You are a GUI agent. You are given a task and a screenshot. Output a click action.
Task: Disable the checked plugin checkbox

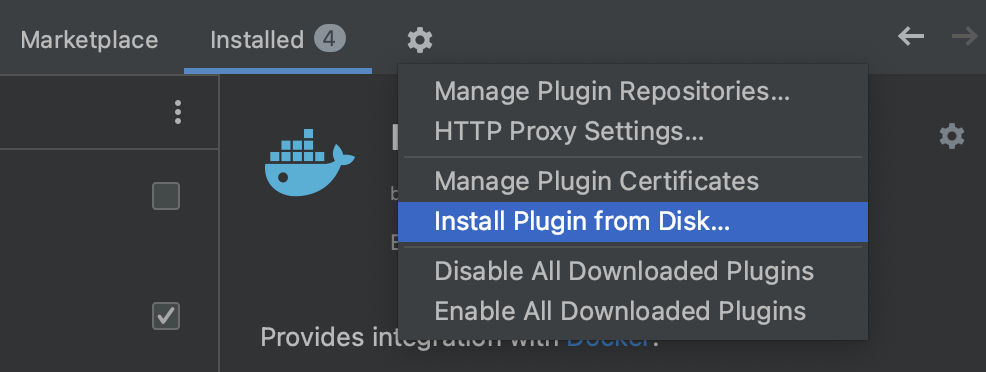coord(166,316)
